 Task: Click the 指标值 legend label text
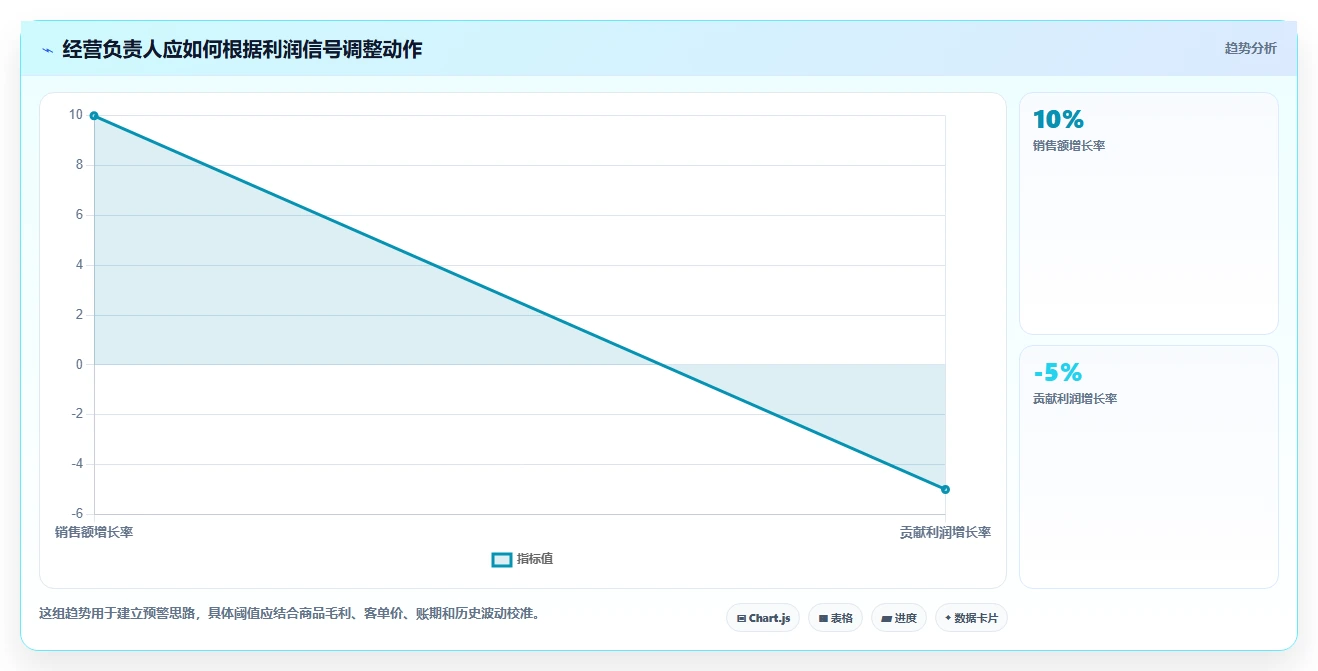point(535,559)
